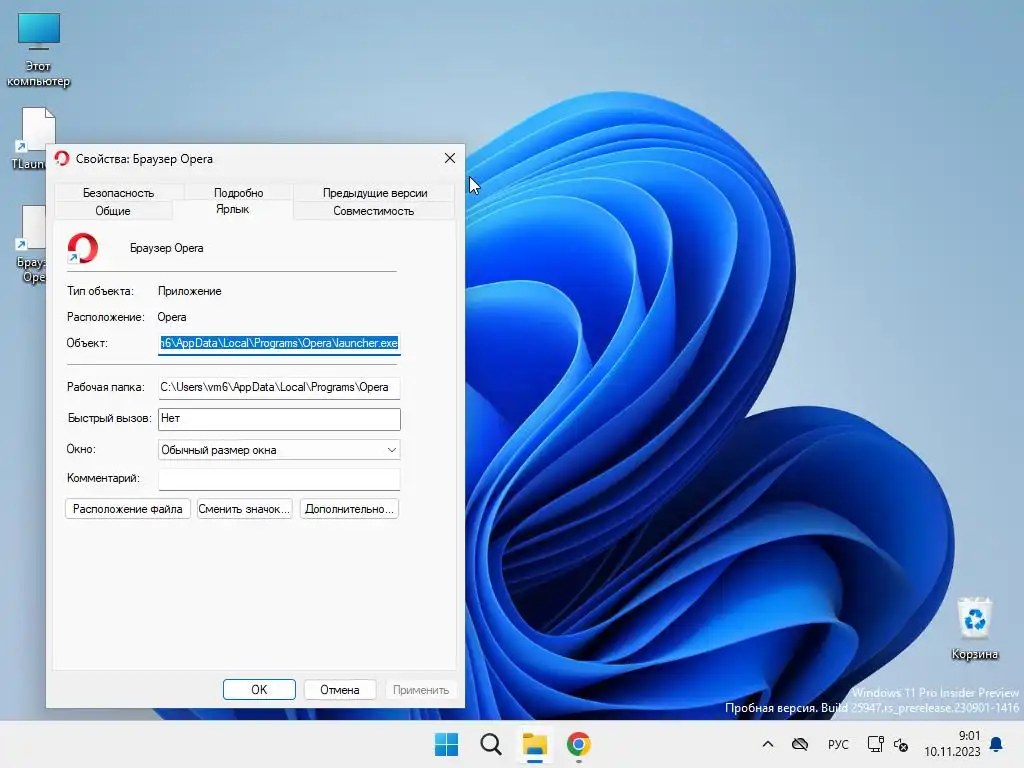Click the Приложение type value
The height and width of the screenshot is (768, 1024).
pos(189,291)
